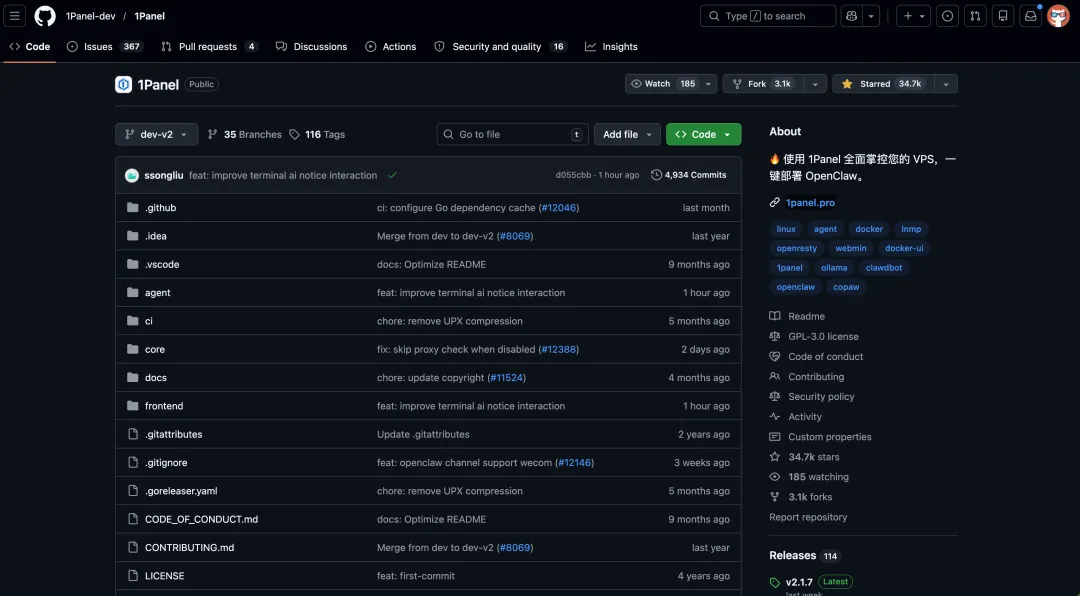The image size is (1080, 596).
Task: Open the Releases 114 heading
Action: (804, 555)
